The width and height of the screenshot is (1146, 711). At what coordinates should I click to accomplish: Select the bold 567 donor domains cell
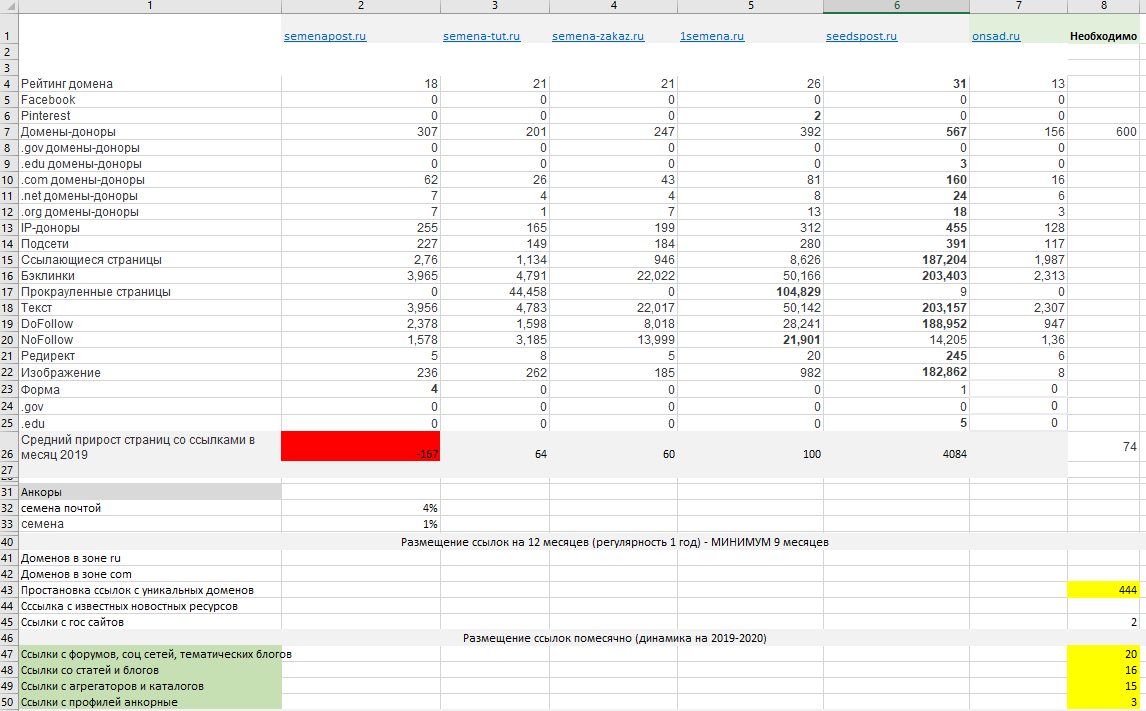[x=896, y=132]
